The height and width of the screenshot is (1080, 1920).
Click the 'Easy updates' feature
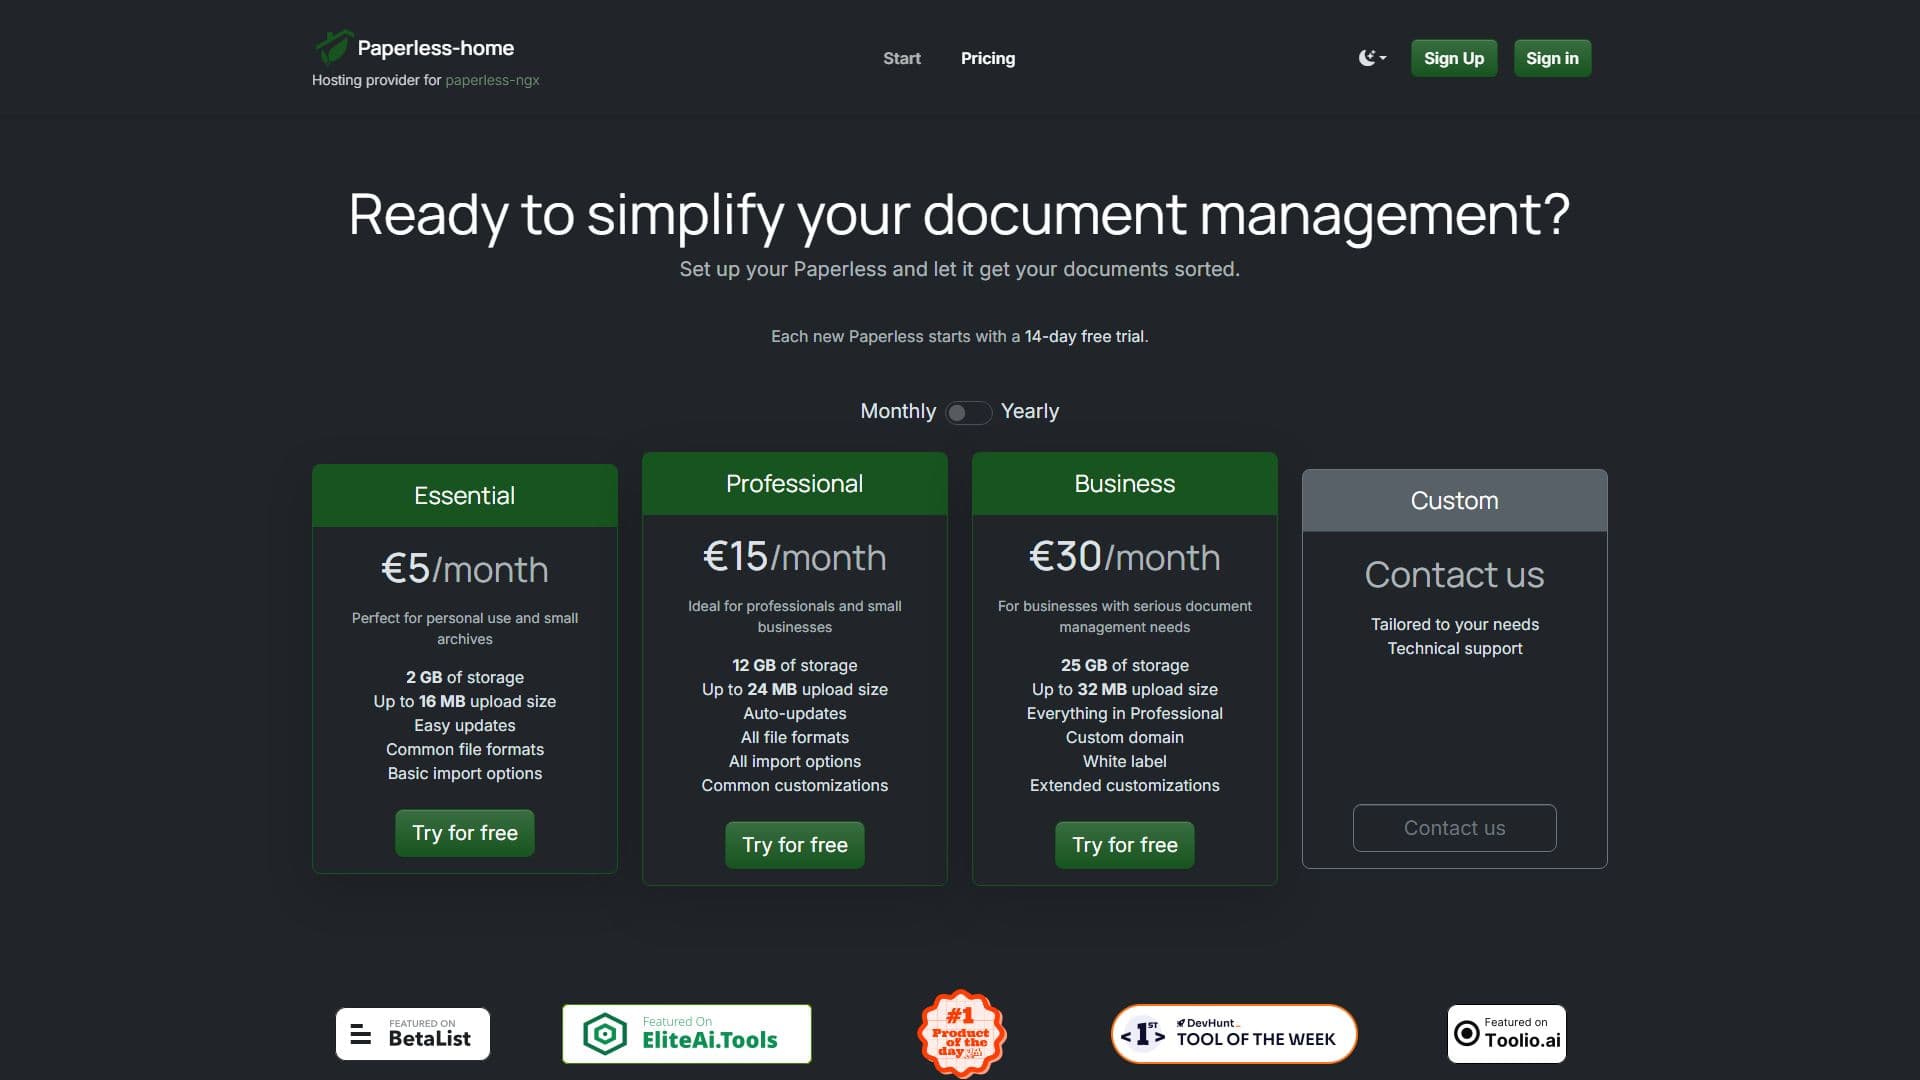click(x=465, y=725)
